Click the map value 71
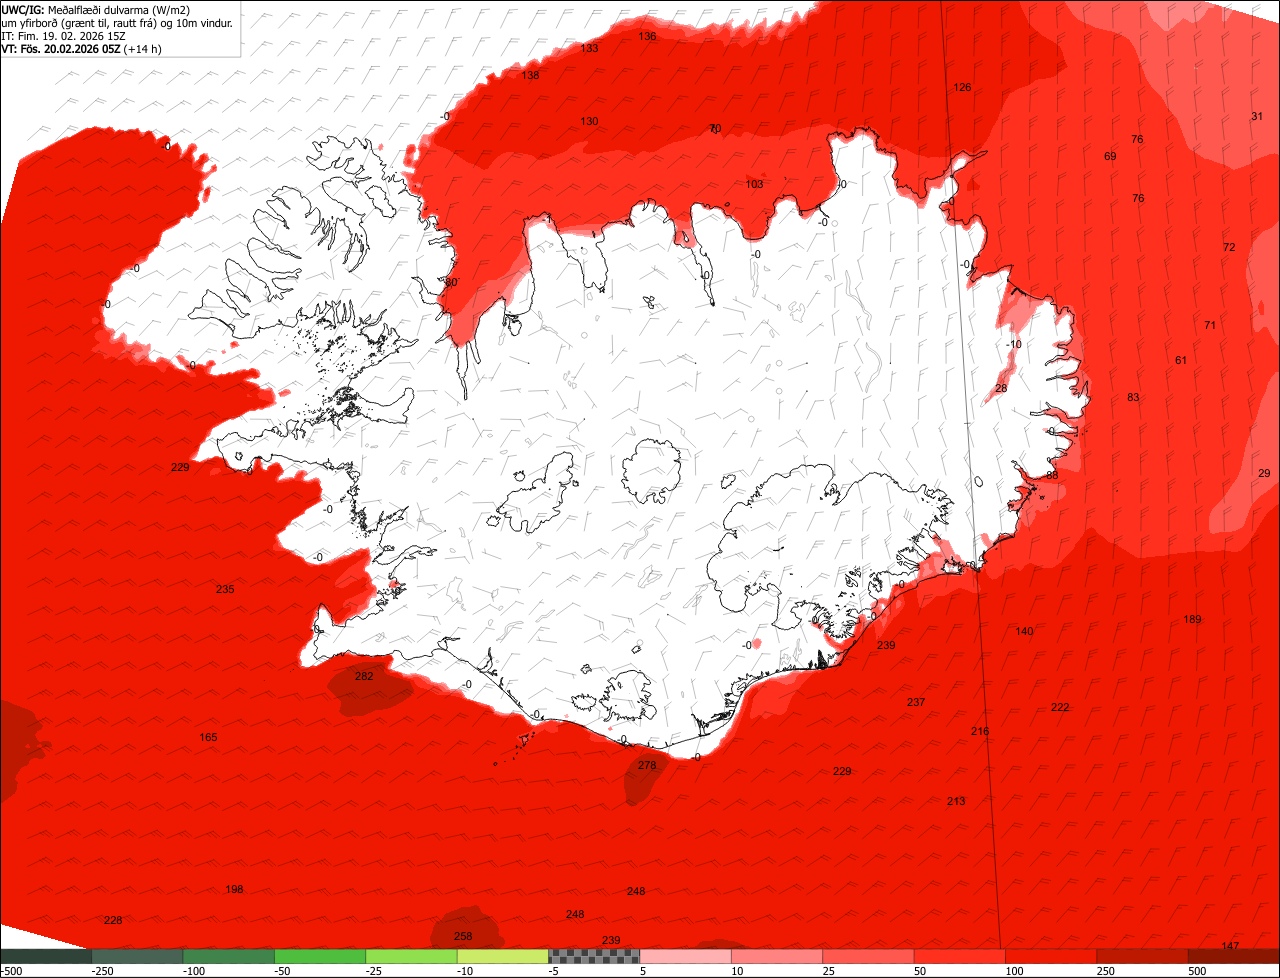 pos(1210,326)
